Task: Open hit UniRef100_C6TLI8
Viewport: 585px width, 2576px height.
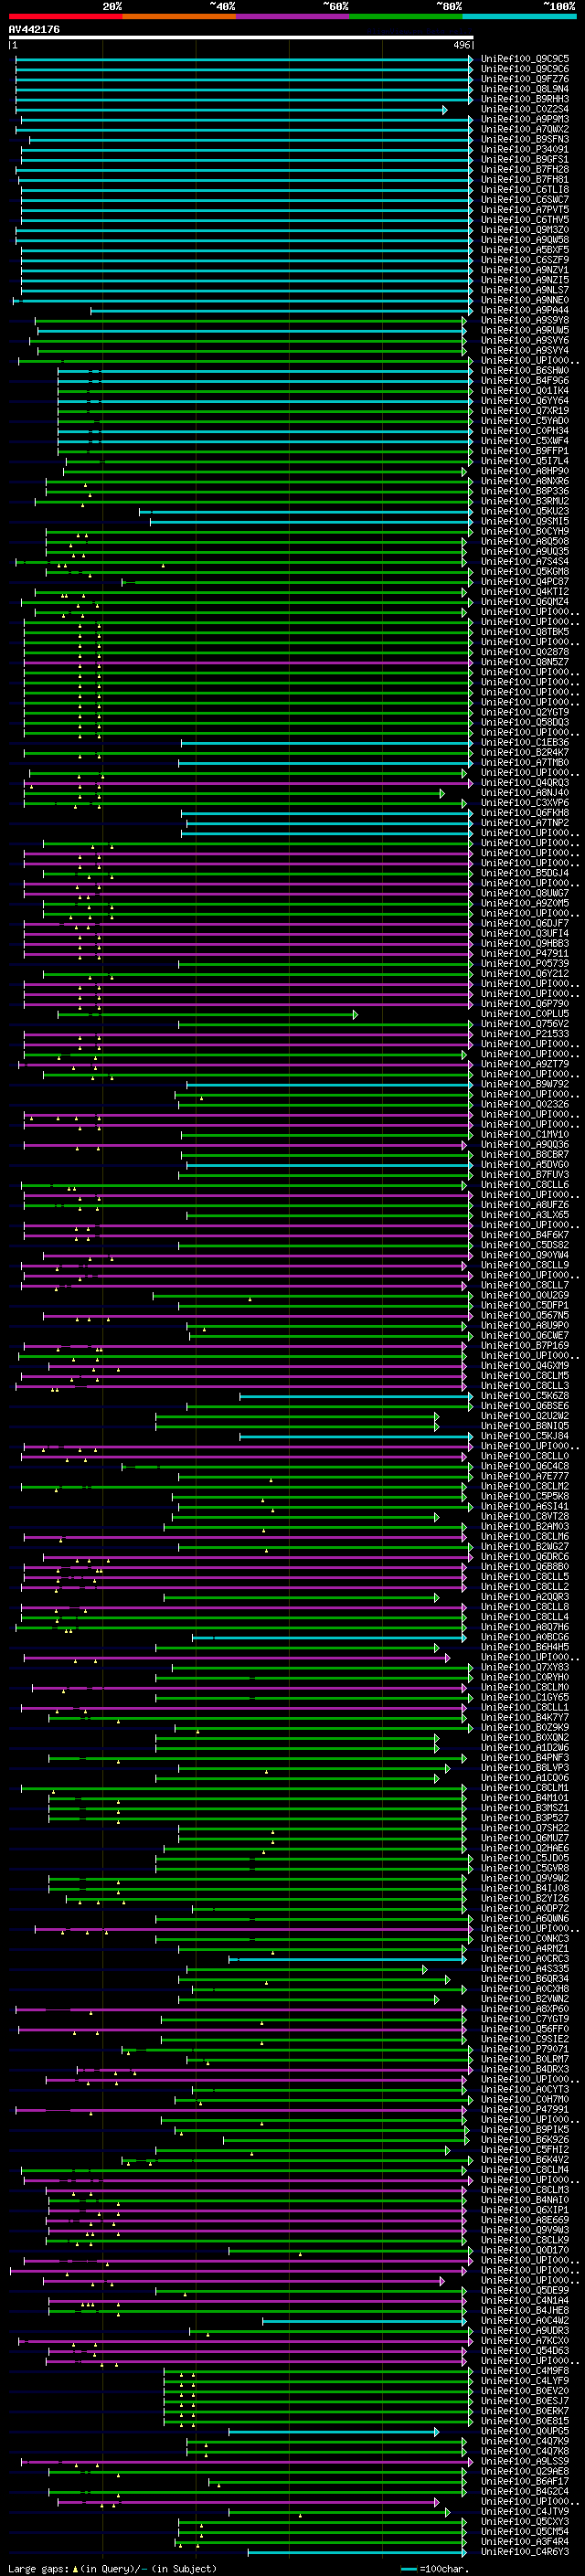Action: [525, 189]
